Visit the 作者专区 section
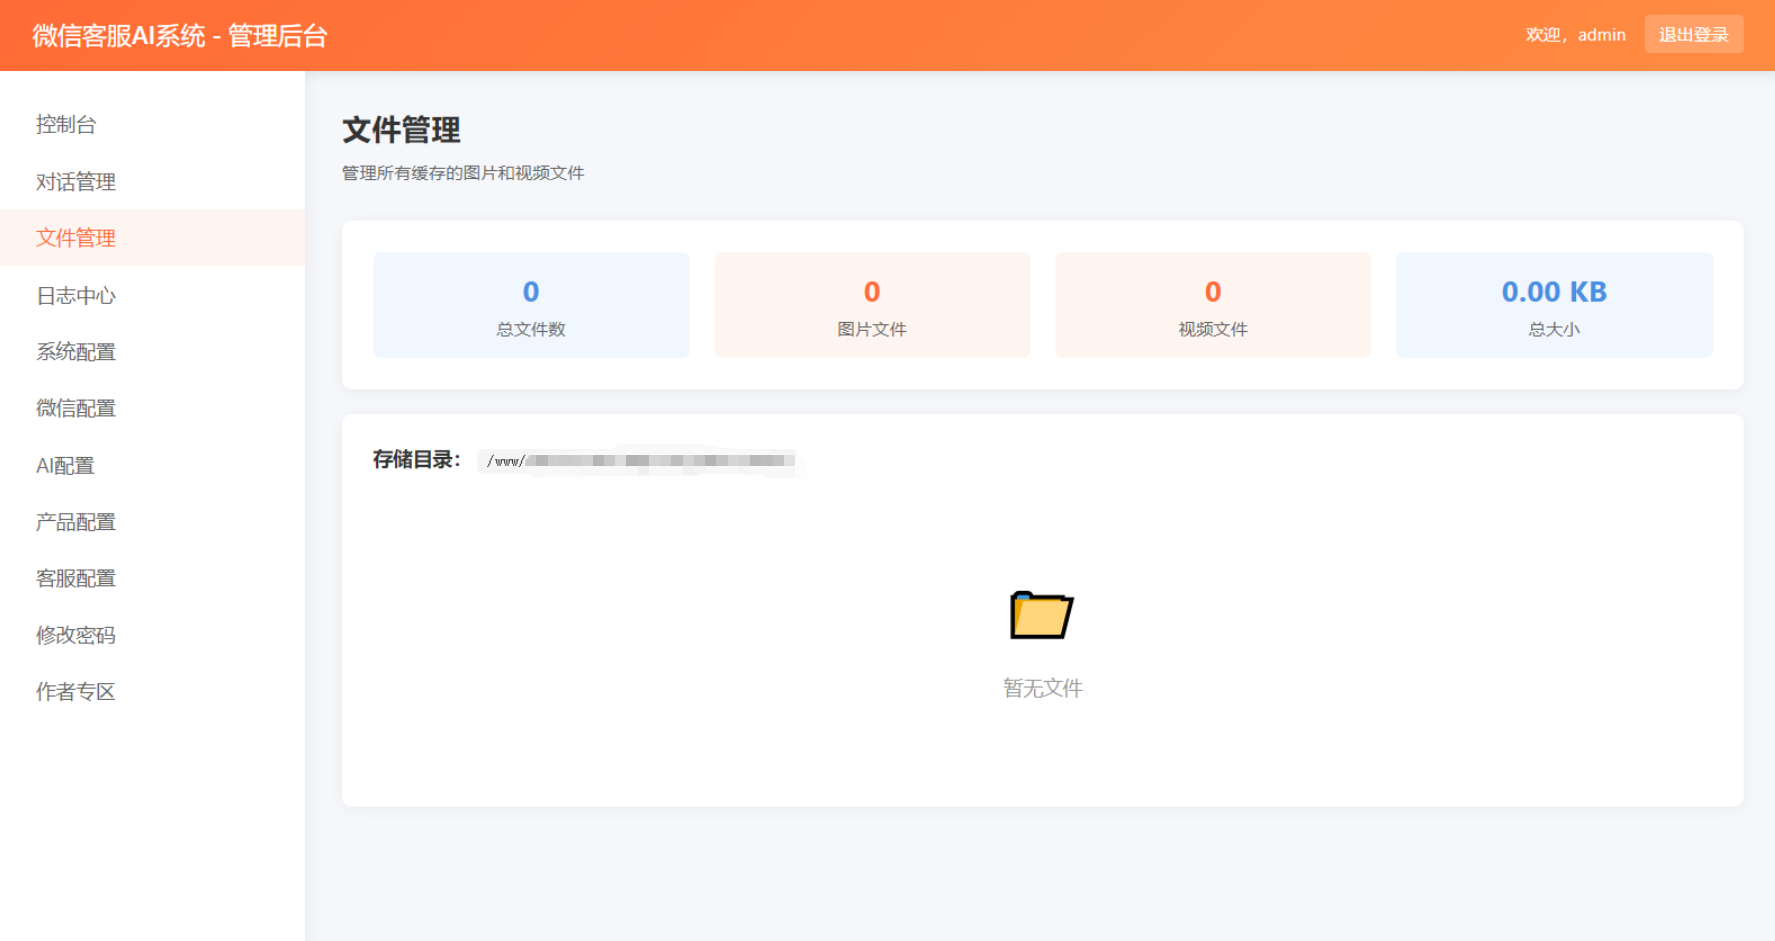 76,692
